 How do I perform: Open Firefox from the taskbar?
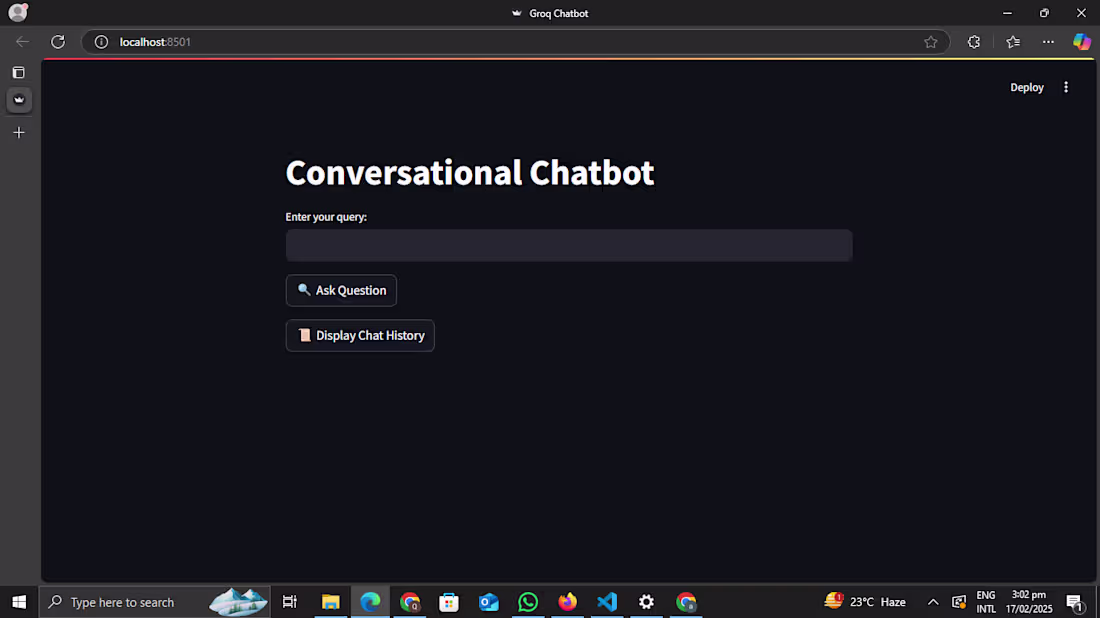[x=567, y=602]
